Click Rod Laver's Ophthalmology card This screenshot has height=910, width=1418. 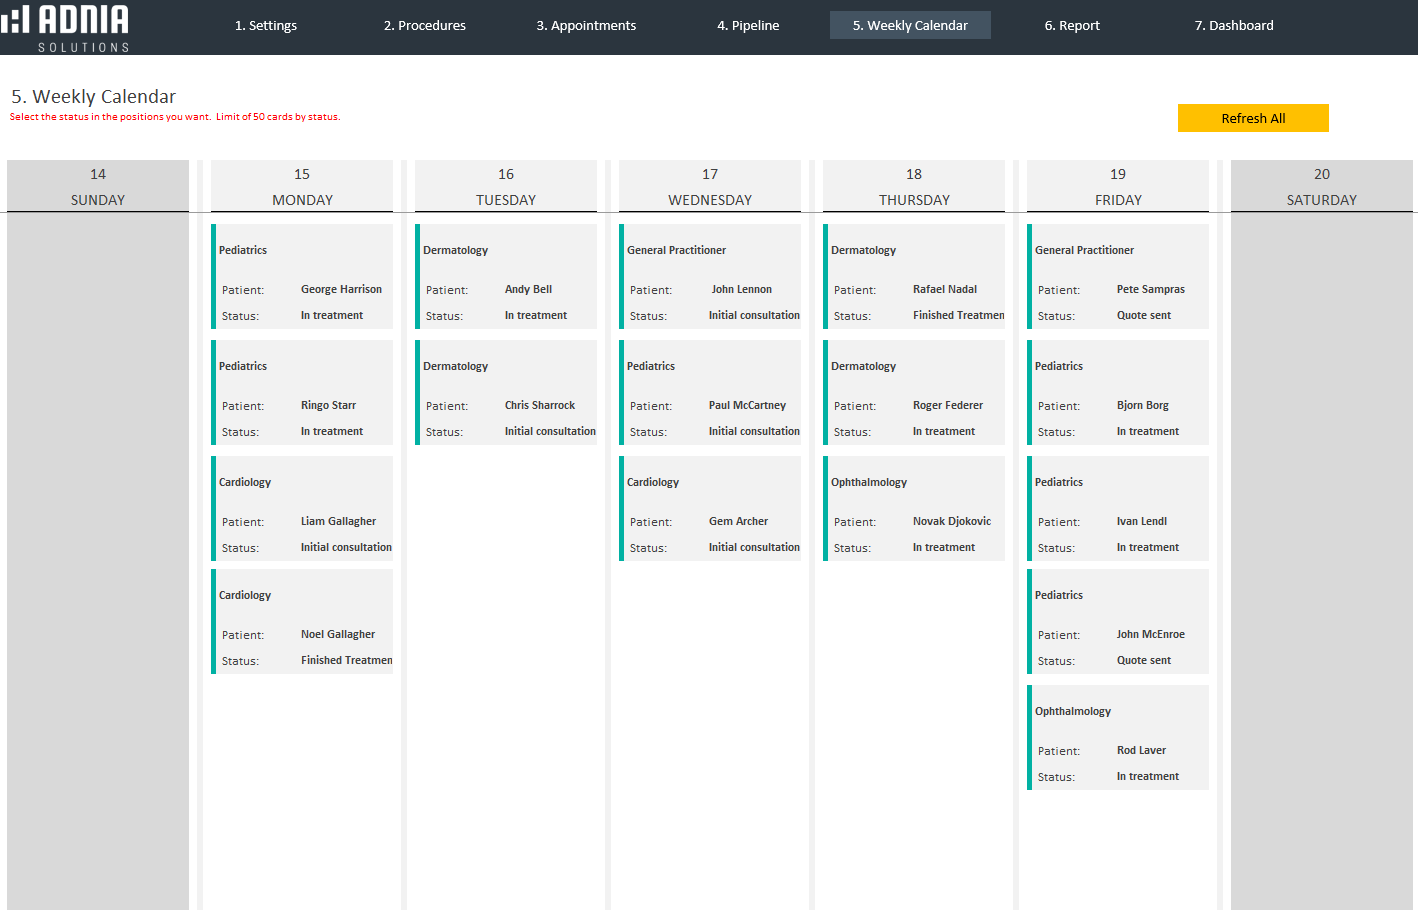(1118, 737)
